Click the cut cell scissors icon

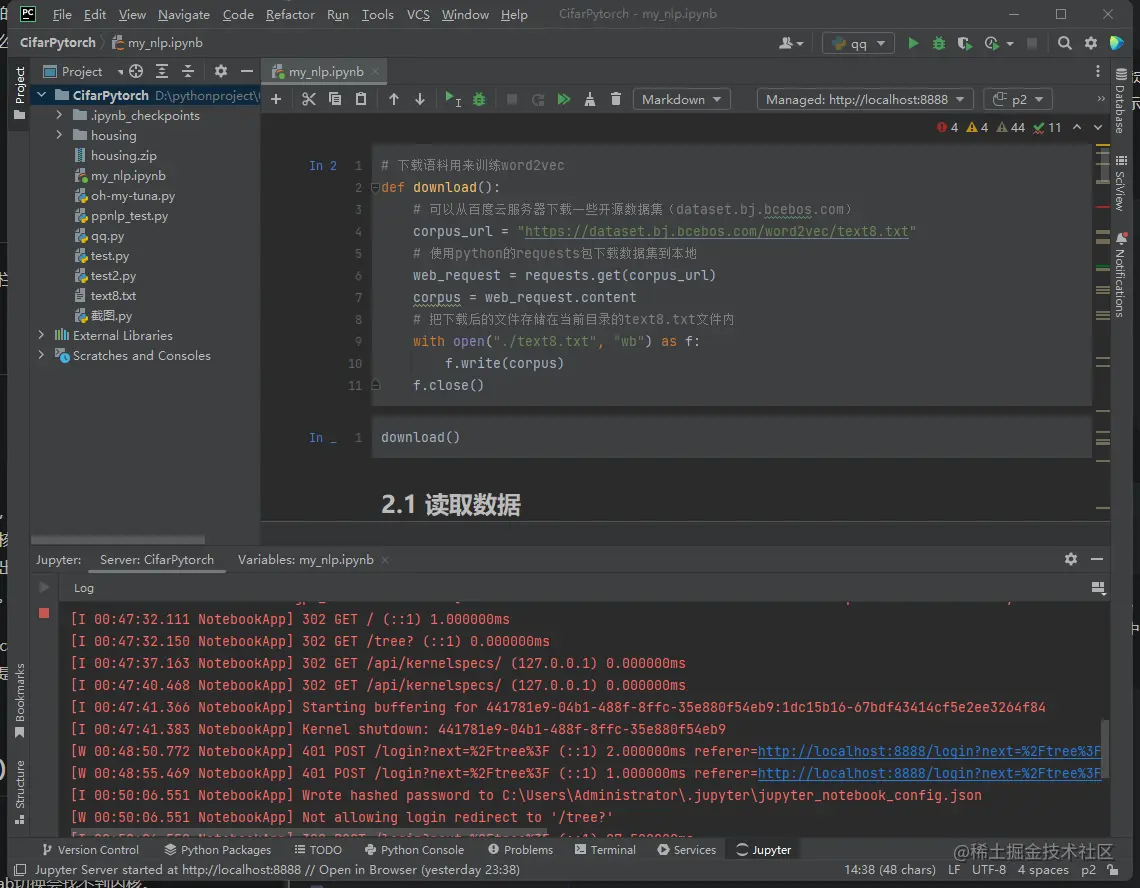(x=308, y=99)
